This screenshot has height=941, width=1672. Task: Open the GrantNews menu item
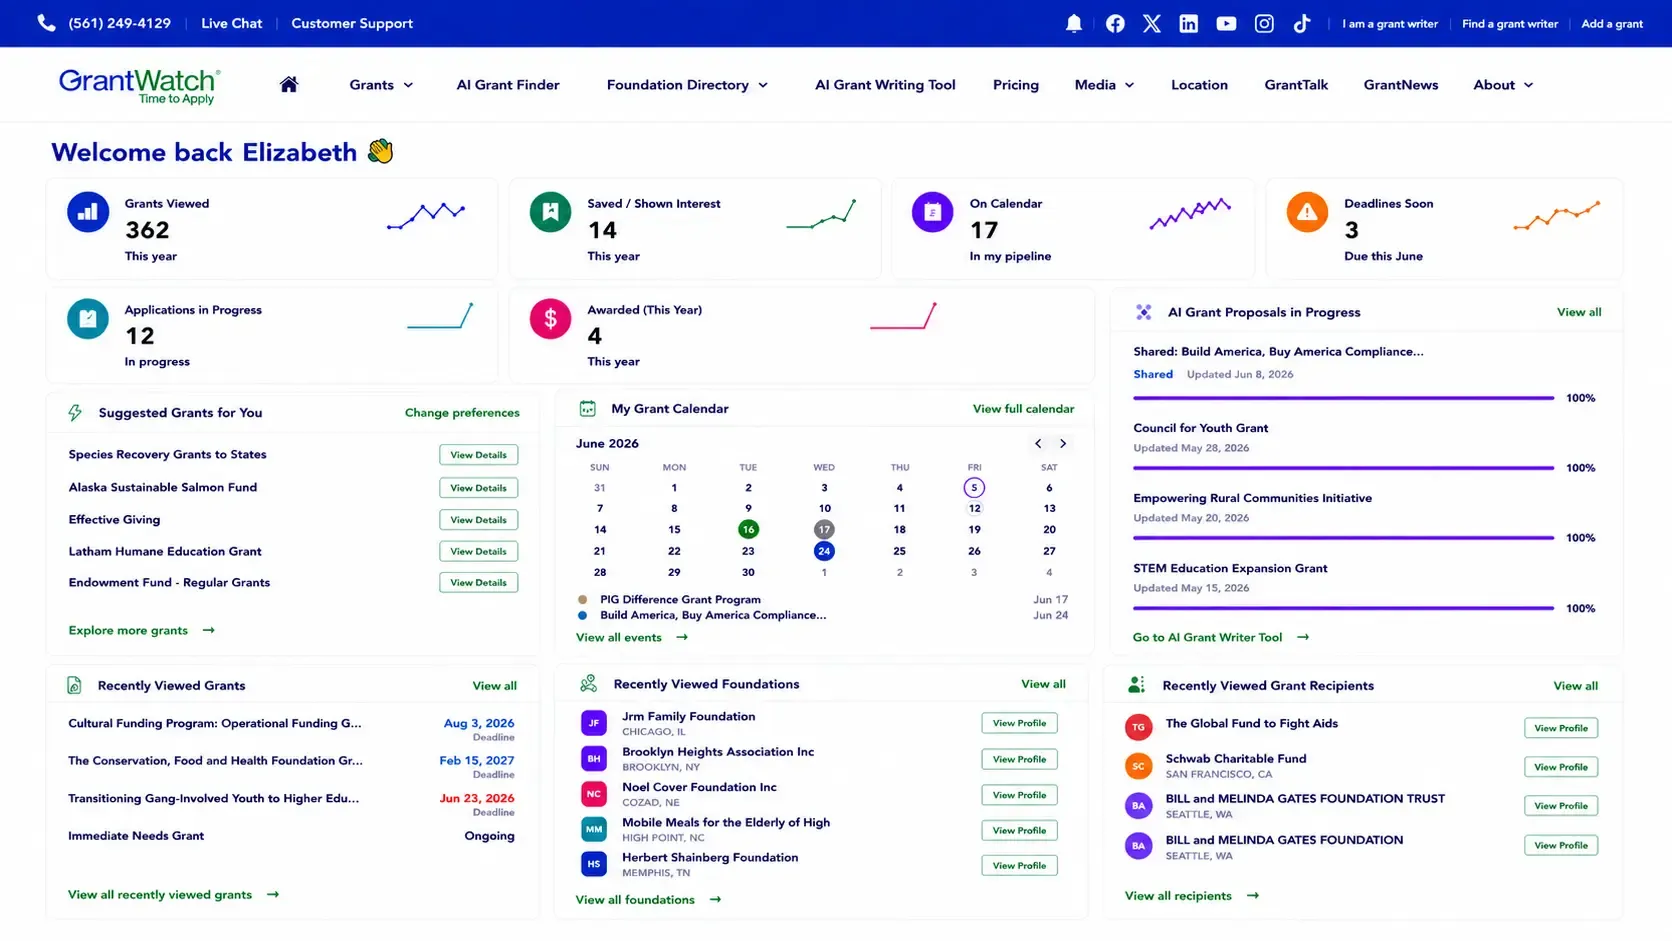1401,85
